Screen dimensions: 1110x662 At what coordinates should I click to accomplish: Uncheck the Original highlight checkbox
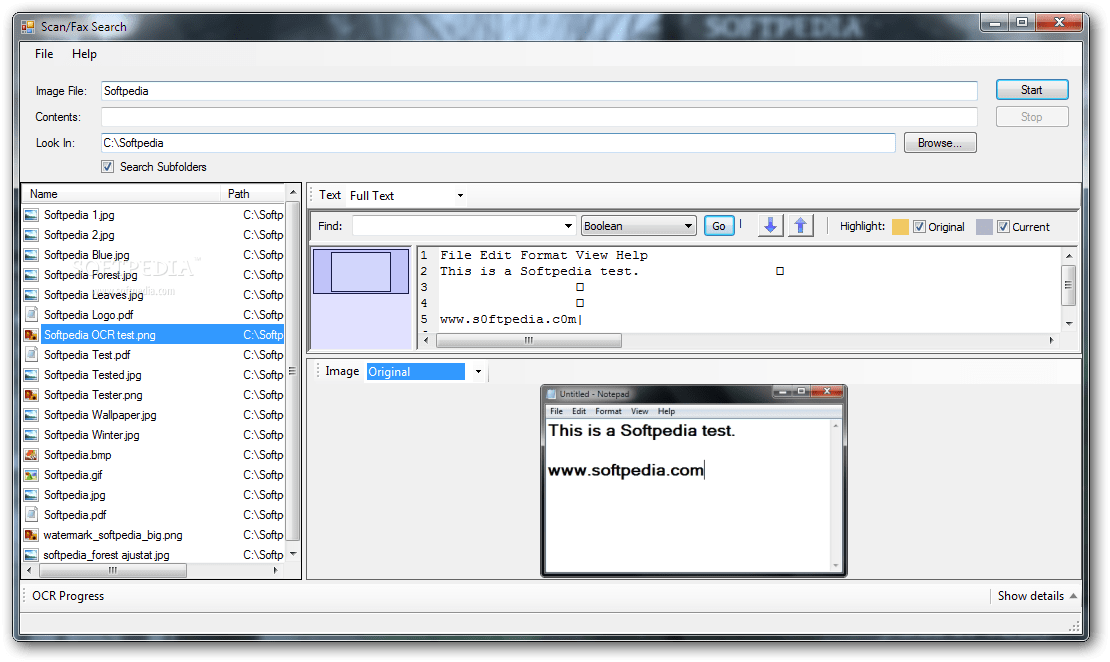[x=920, y=227]
